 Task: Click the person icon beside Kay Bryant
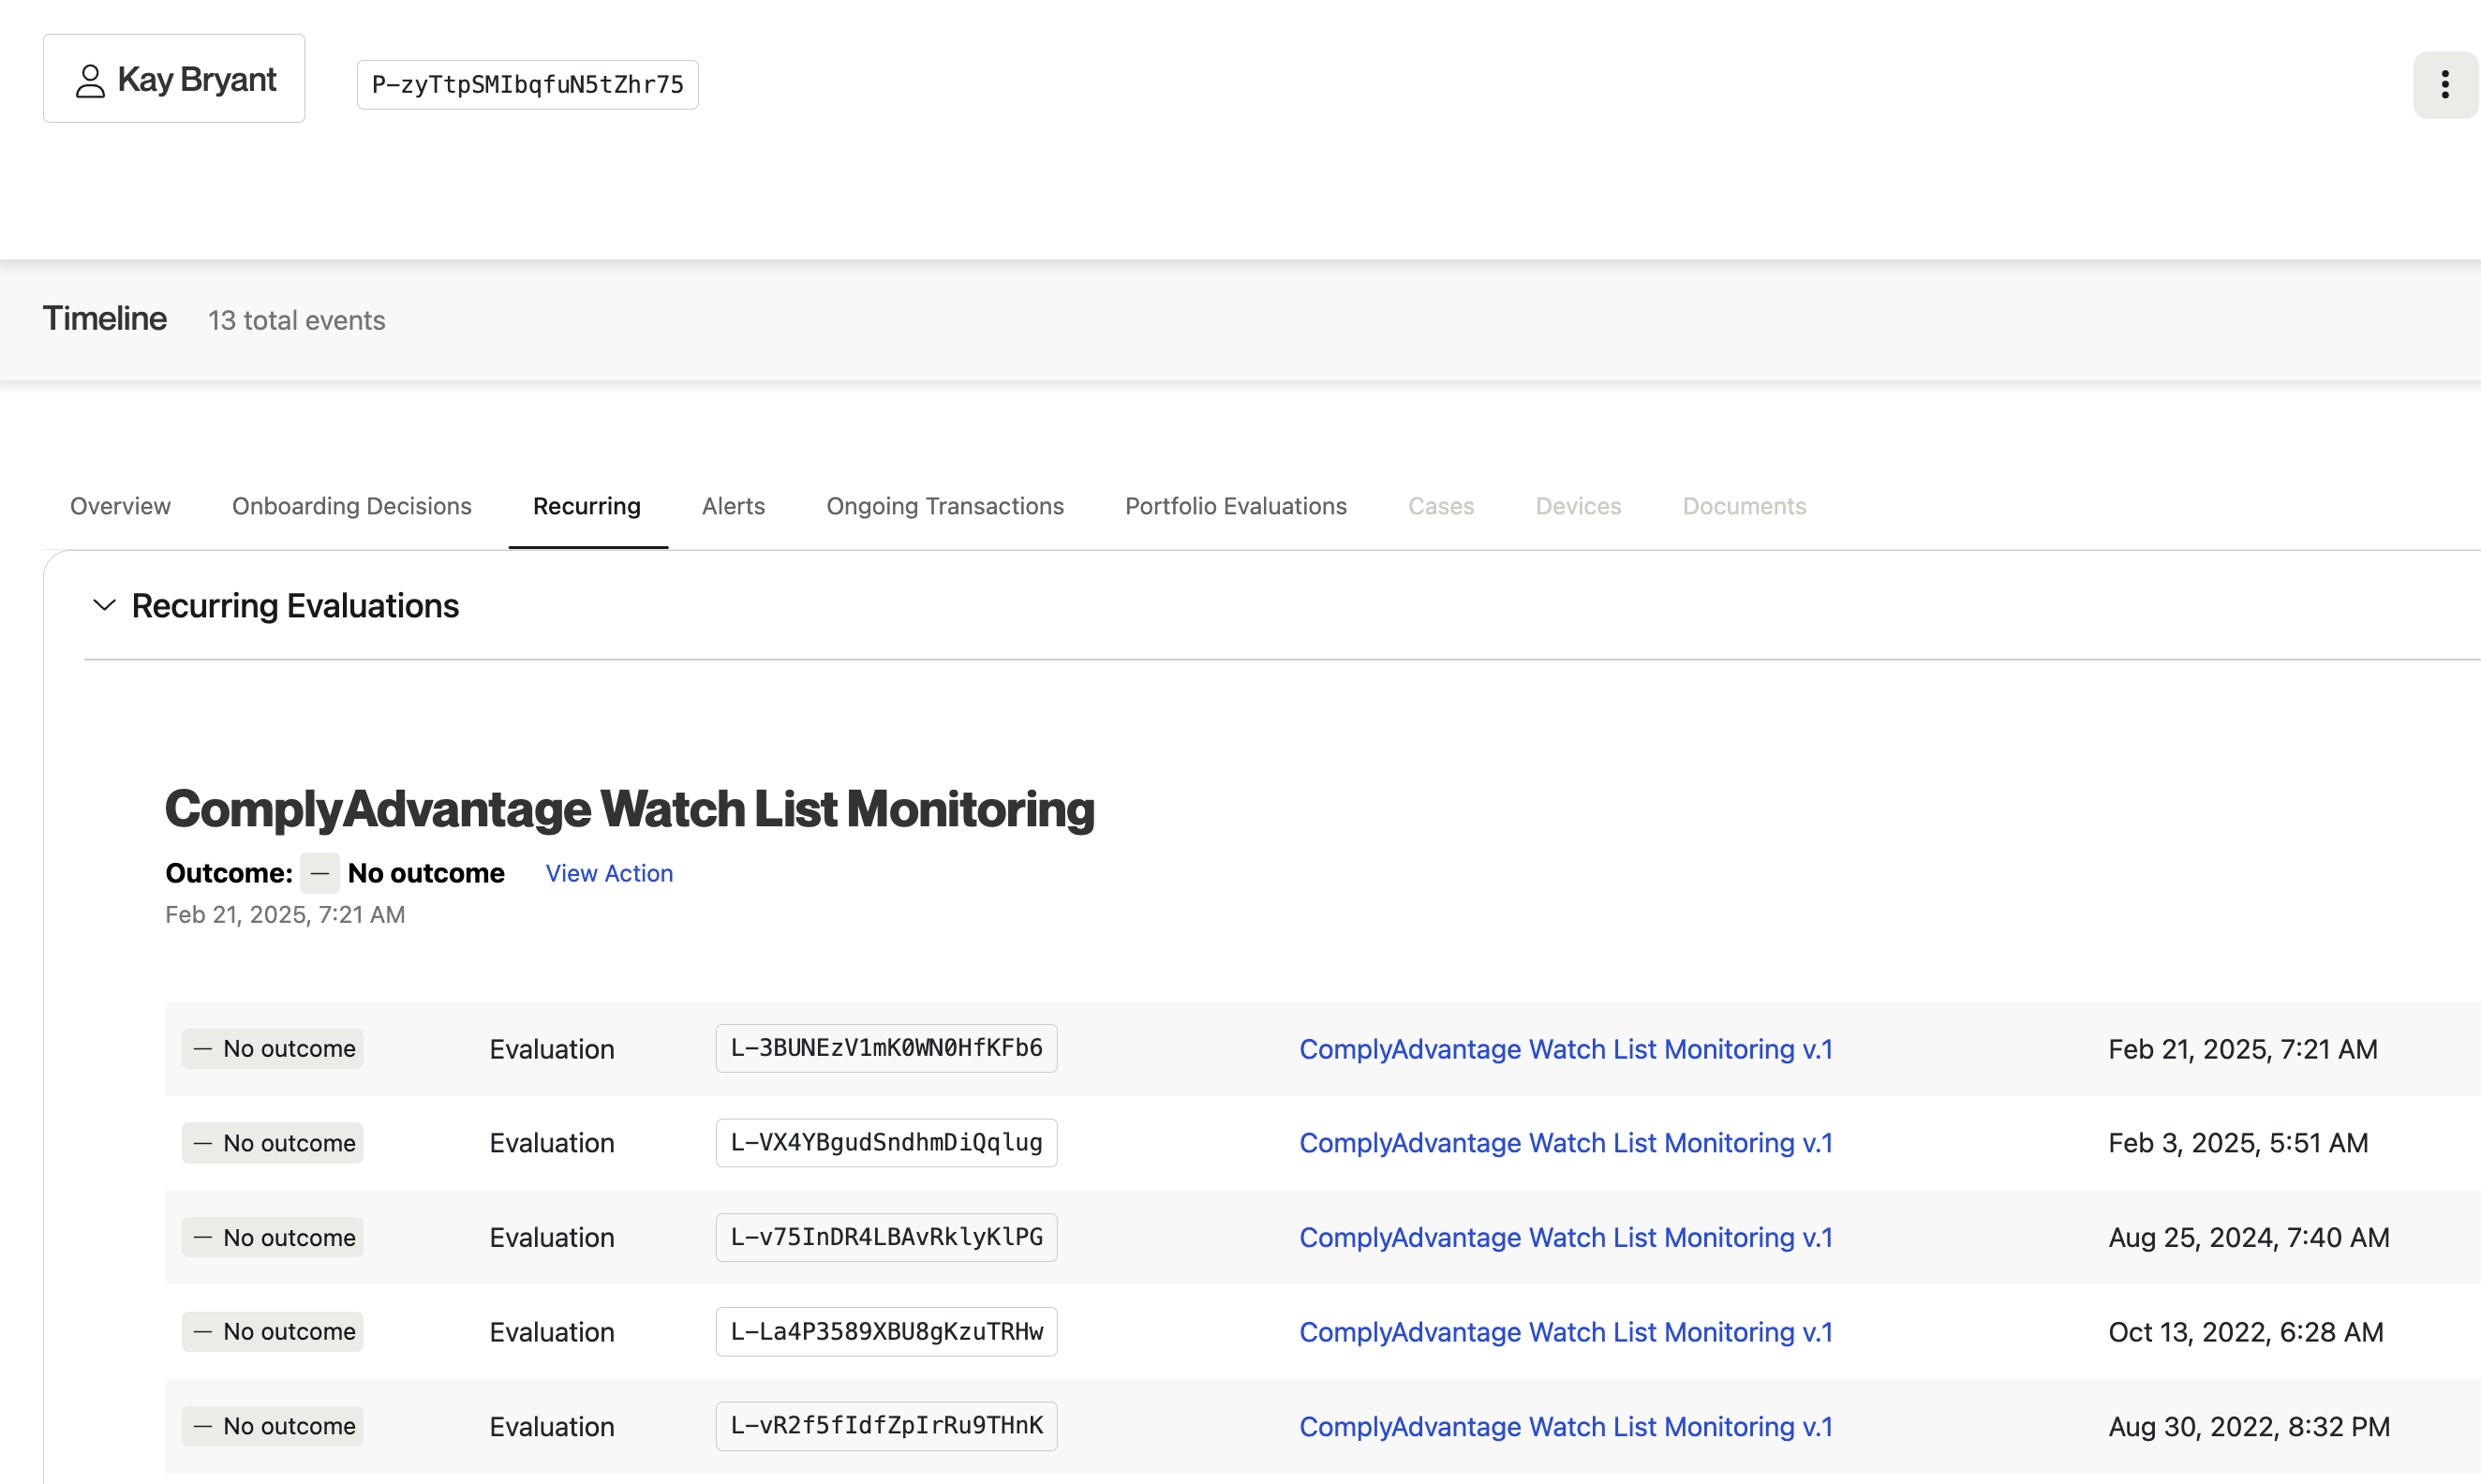point(90,81)
